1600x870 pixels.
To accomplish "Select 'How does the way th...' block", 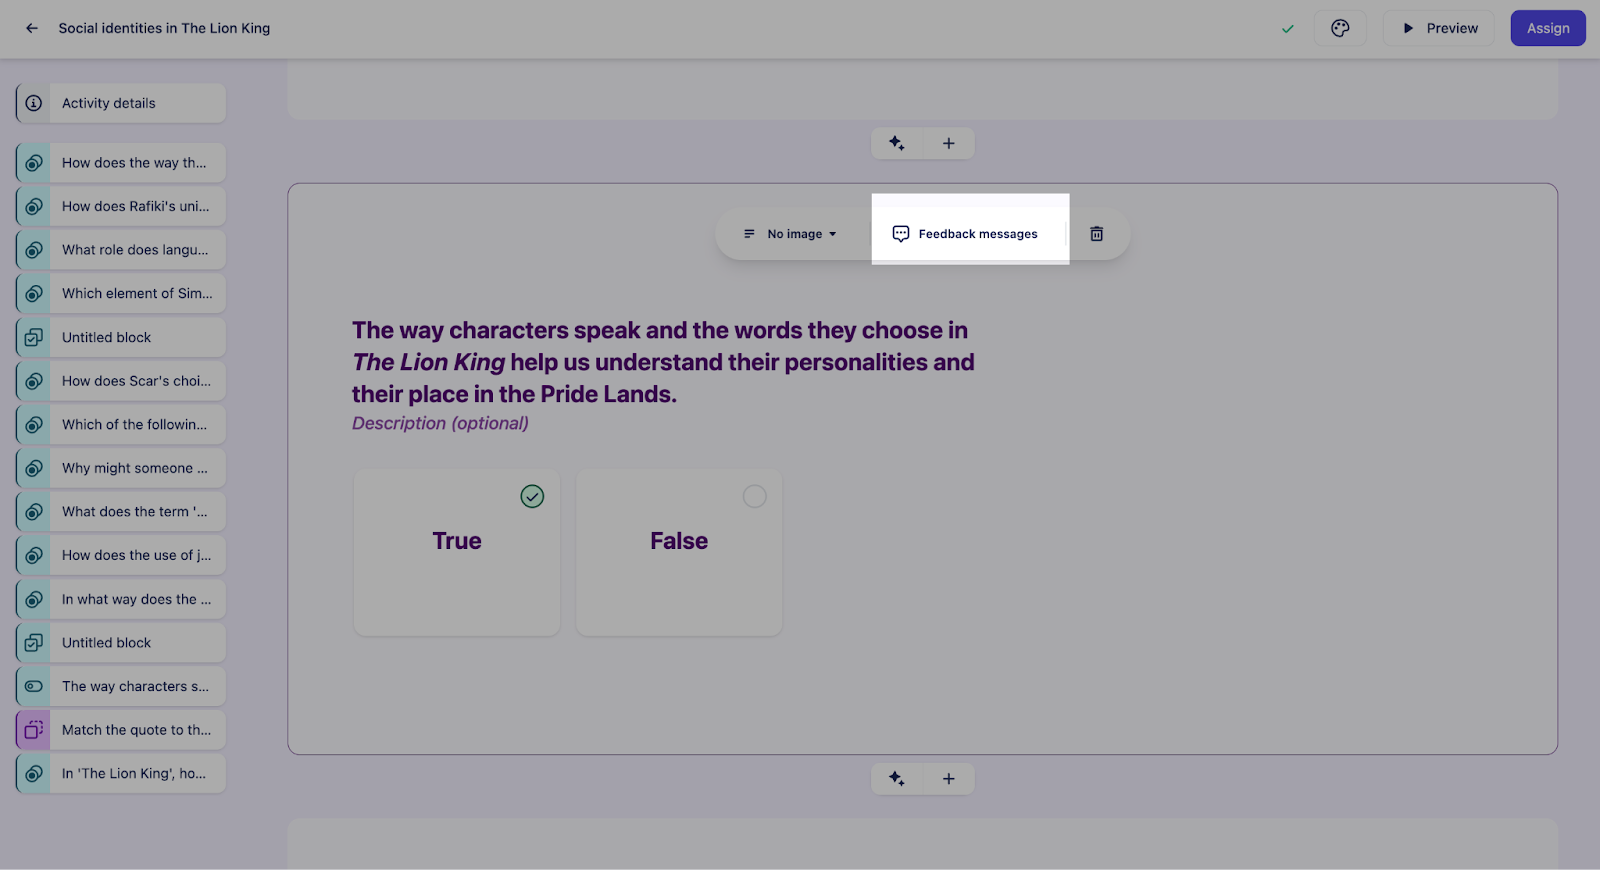I will pos(121,163).
